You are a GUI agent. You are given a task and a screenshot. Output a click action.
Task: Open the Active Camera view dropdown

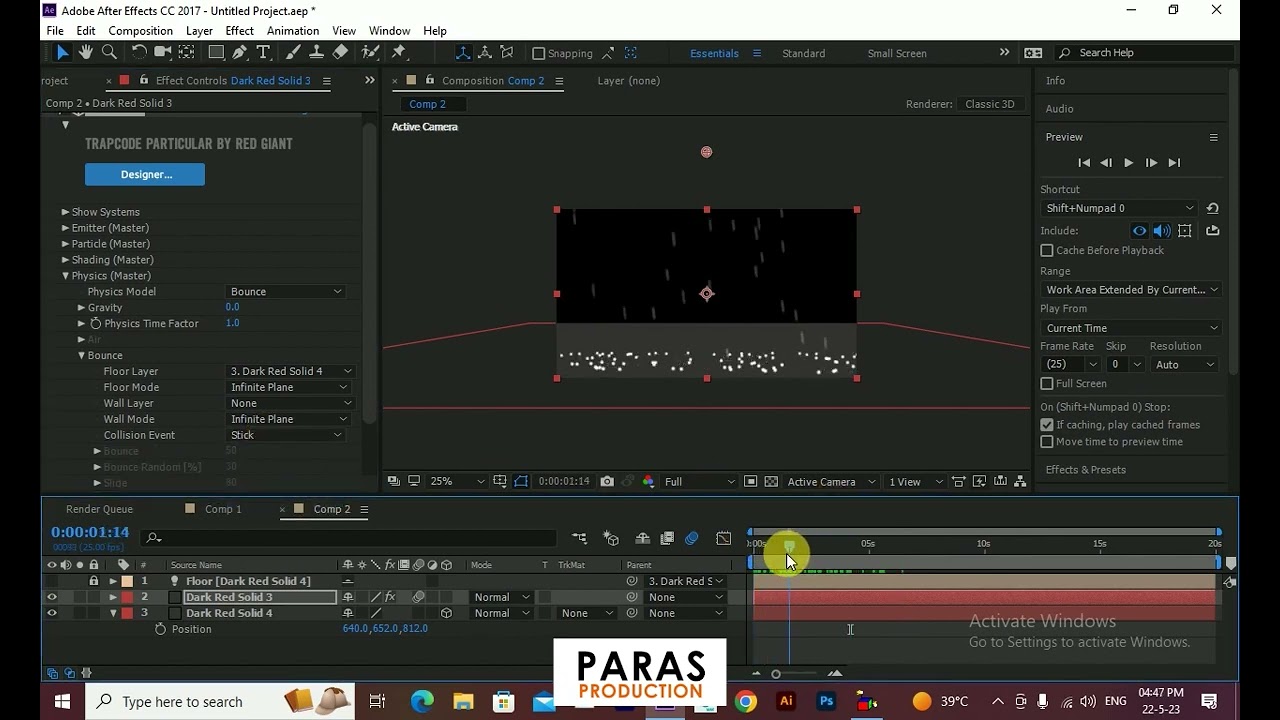832,482
